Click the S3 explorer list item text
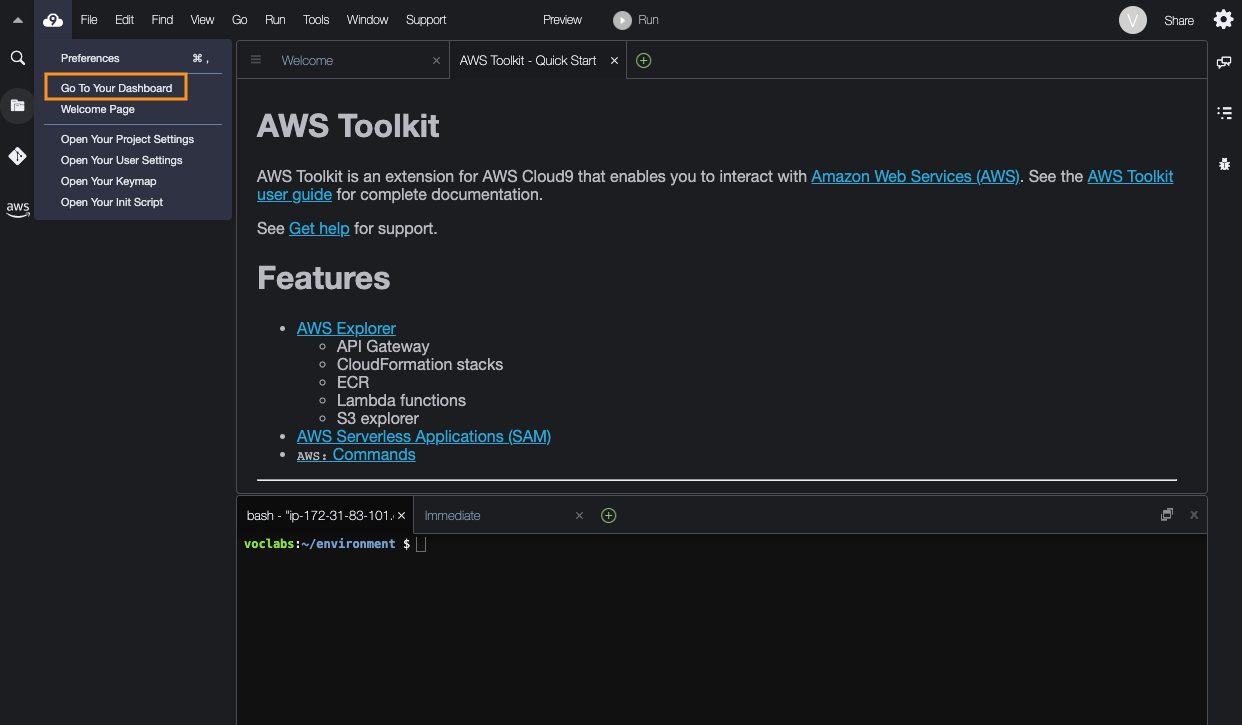Screen dimensions: 1242x725 378,418
